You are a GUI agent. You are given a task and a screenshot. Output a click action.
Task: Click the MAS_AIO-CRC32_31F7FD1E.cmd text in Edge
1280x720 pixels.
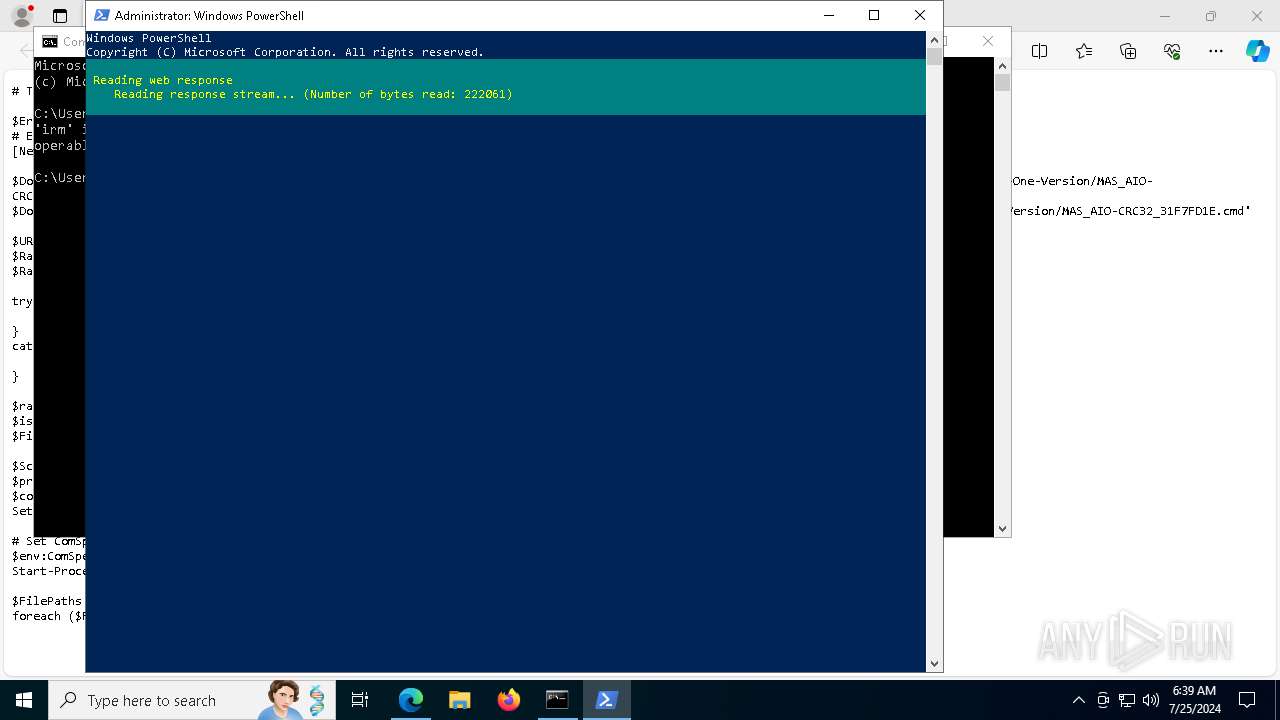[x=1155, y=211]
